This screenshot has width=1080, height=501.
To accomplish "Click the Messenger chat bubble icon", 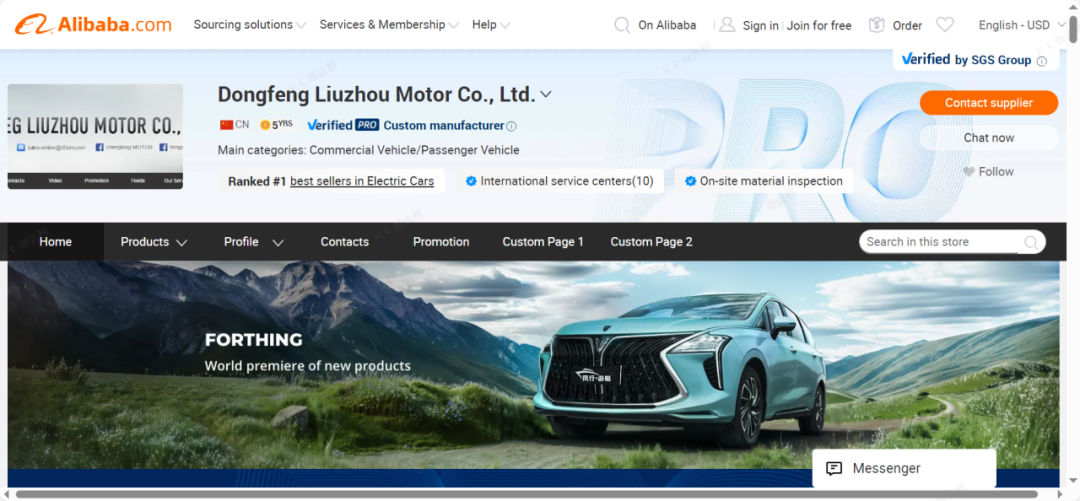I will [833, 469].
